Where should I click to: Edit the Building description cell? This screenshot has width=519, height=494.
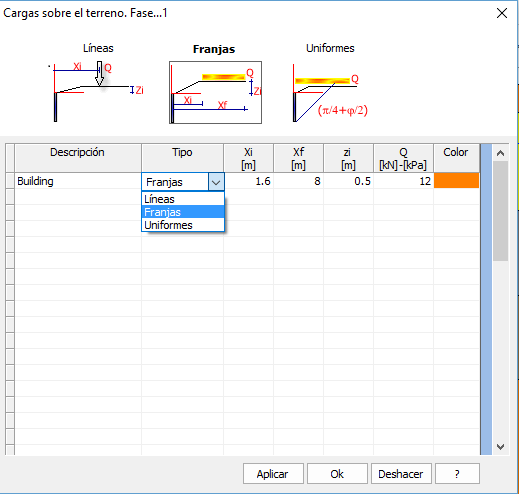[x=78, y=181]
